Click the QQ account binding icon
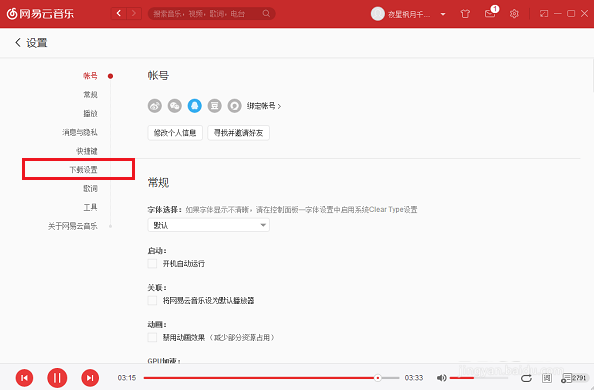 [x=195, y=106]
